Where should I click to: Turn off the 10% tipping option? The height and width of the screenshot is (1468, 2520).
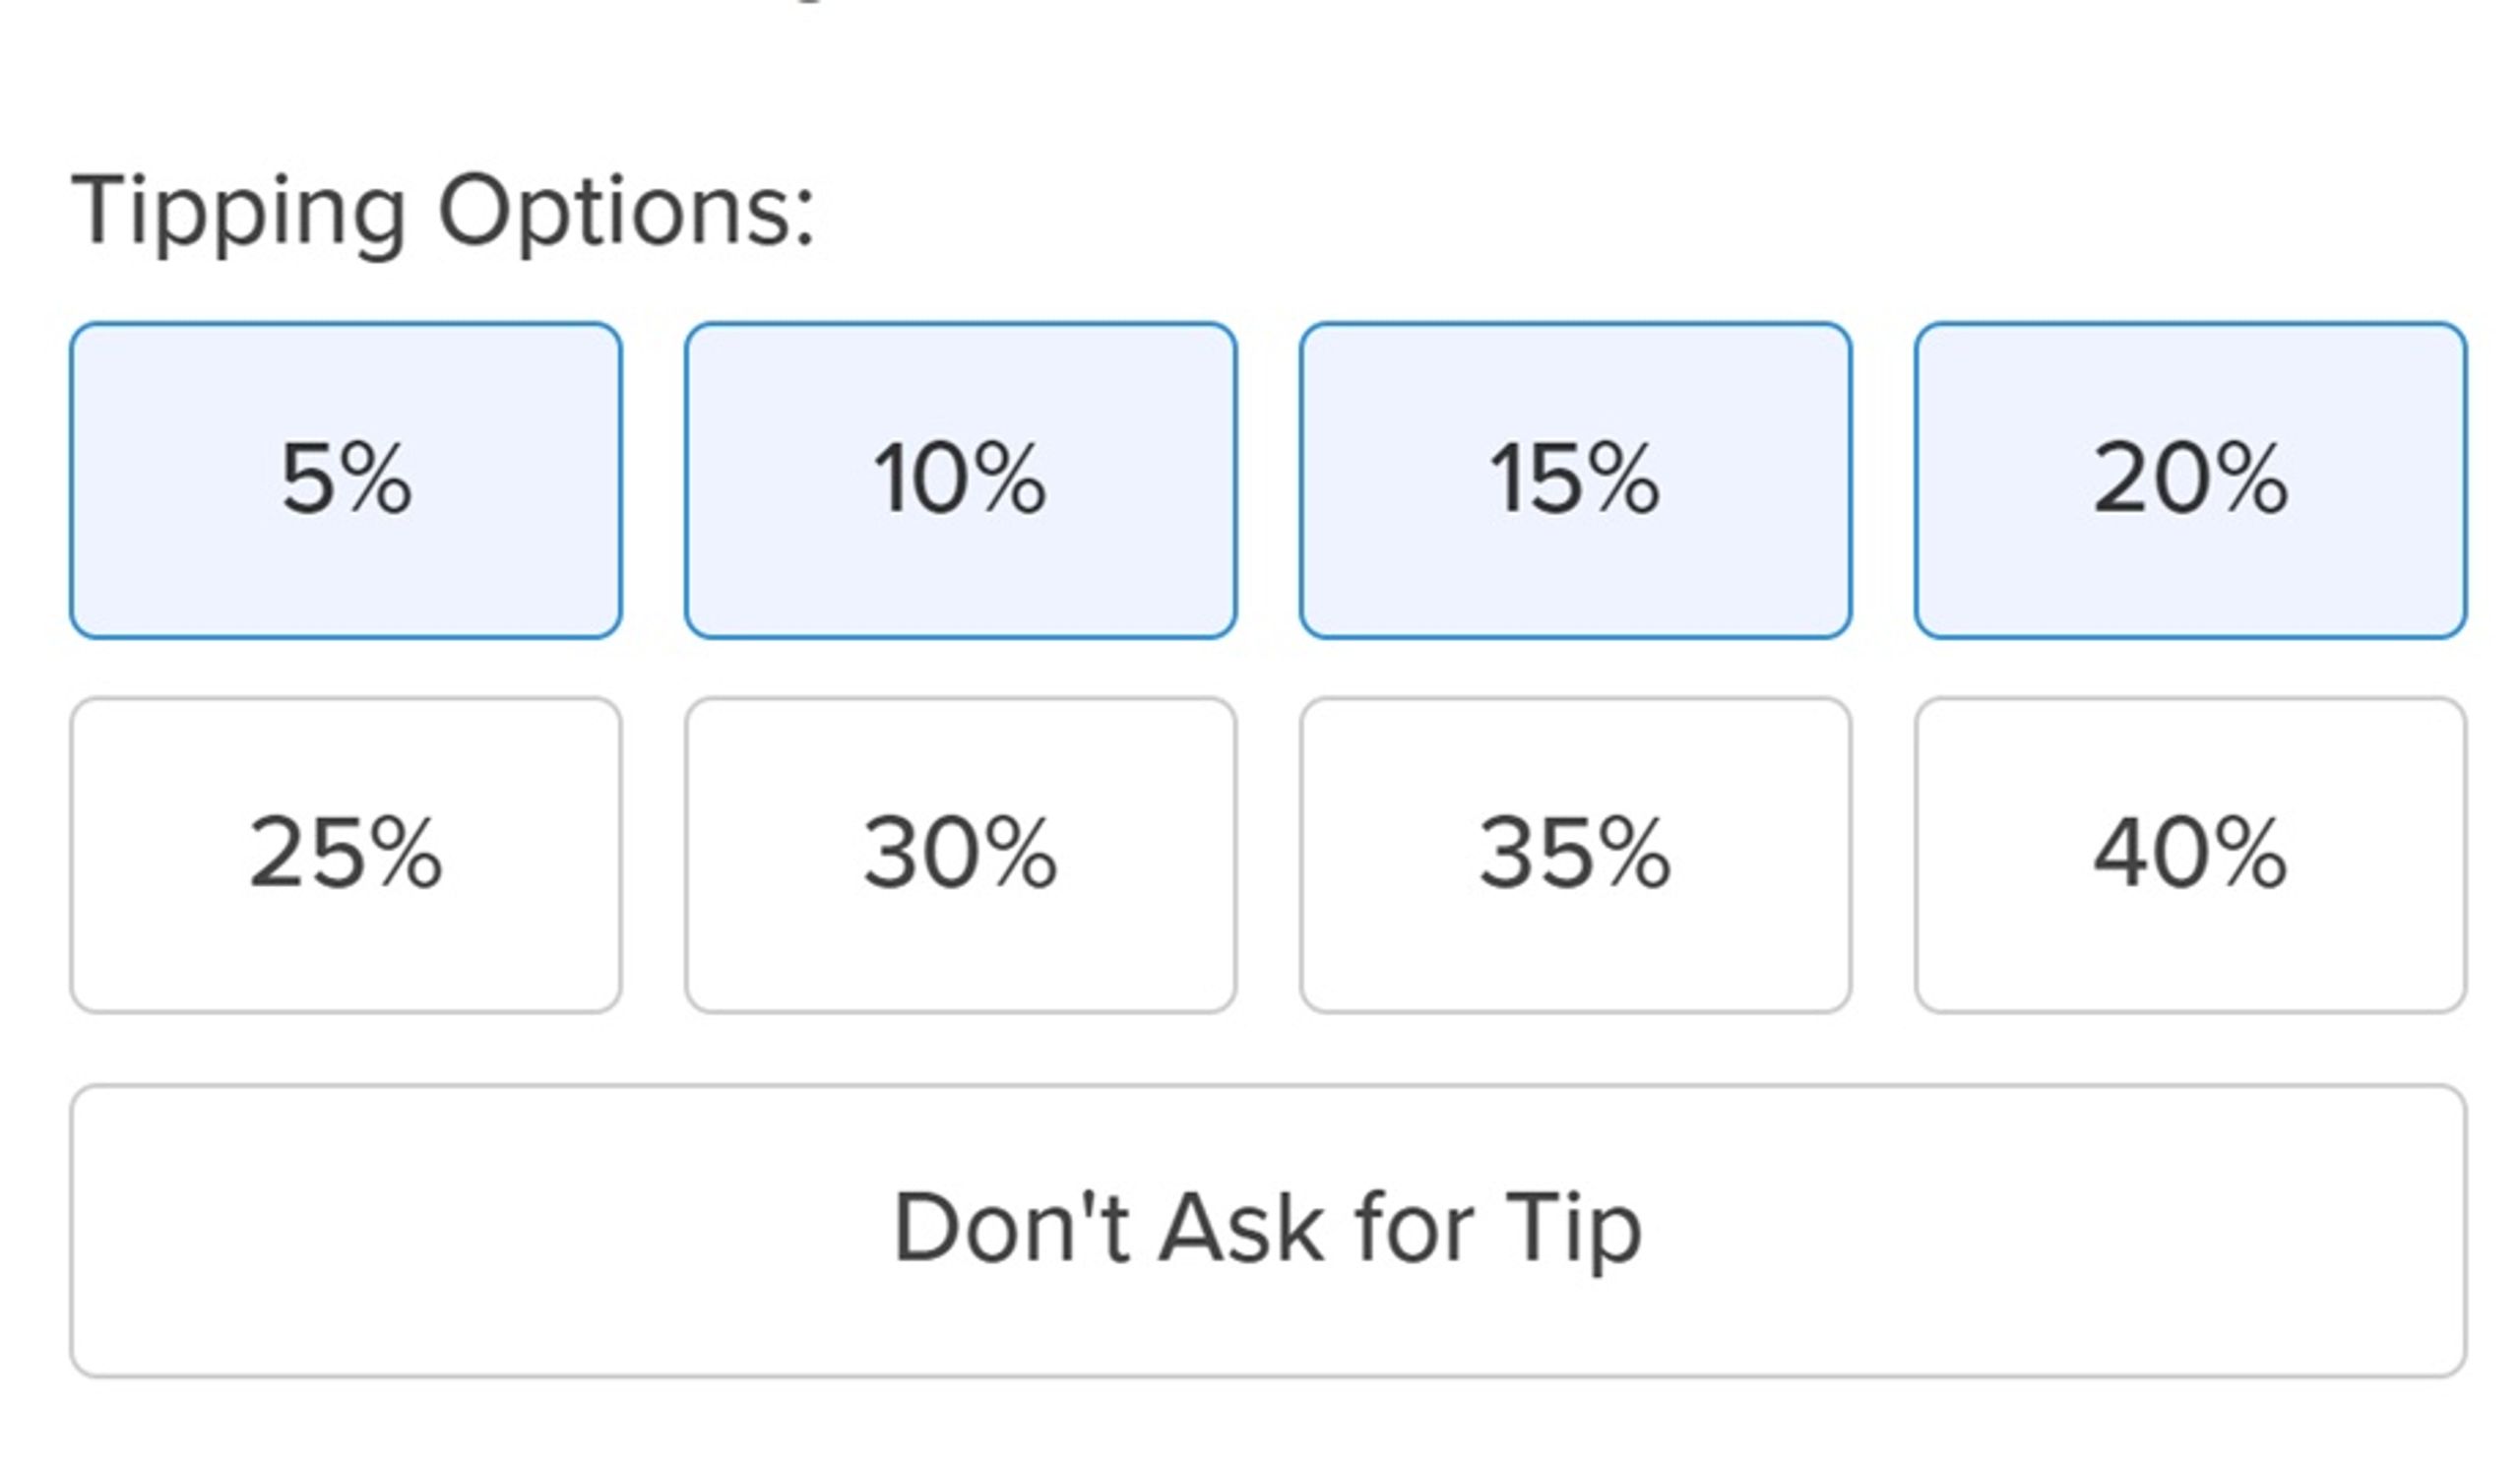[960, 480]
